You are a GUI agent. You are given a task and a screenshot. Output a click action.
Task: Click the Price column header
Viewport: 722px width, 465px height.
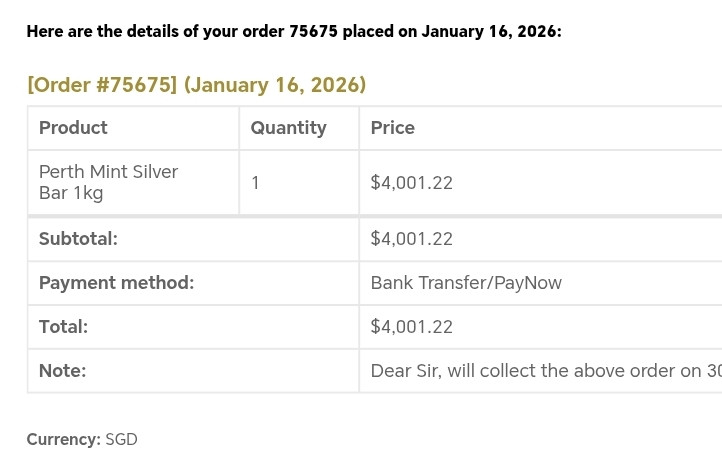tap(392, 128)
